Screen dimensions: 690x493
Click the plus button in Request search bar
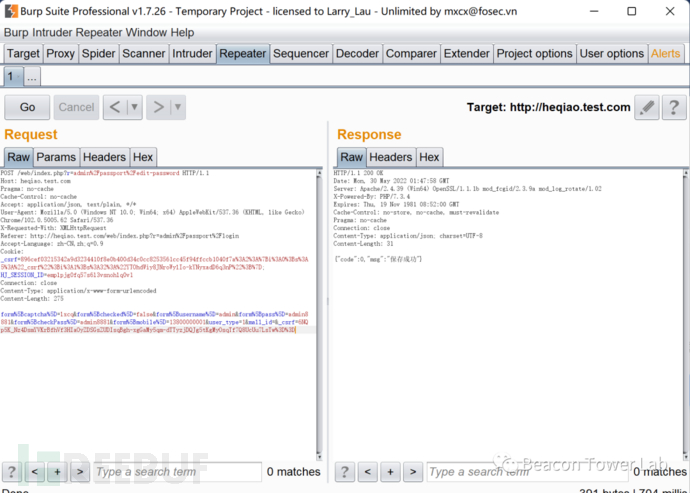[x=57, y=472]
